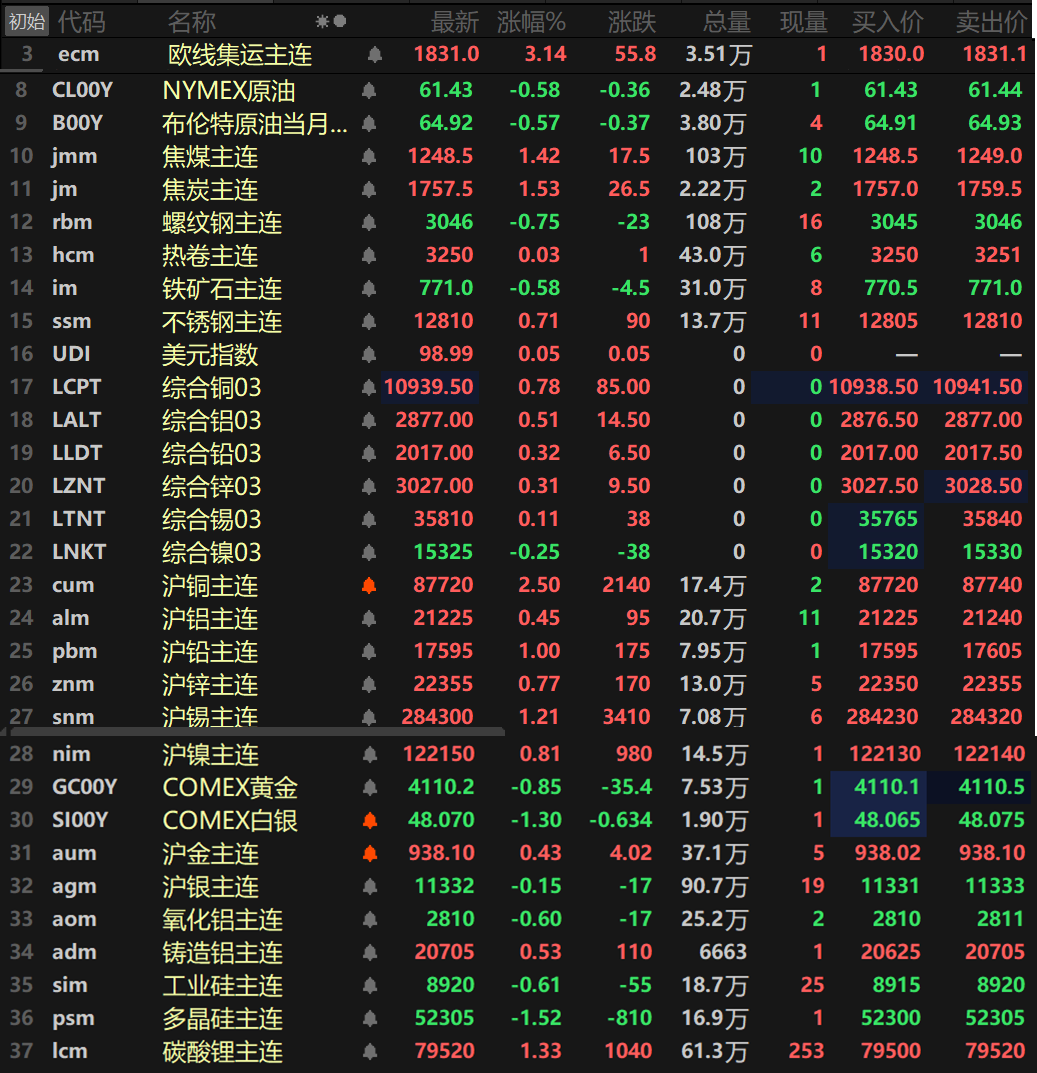Sort by the 总量 volume column header

point(726,21)
